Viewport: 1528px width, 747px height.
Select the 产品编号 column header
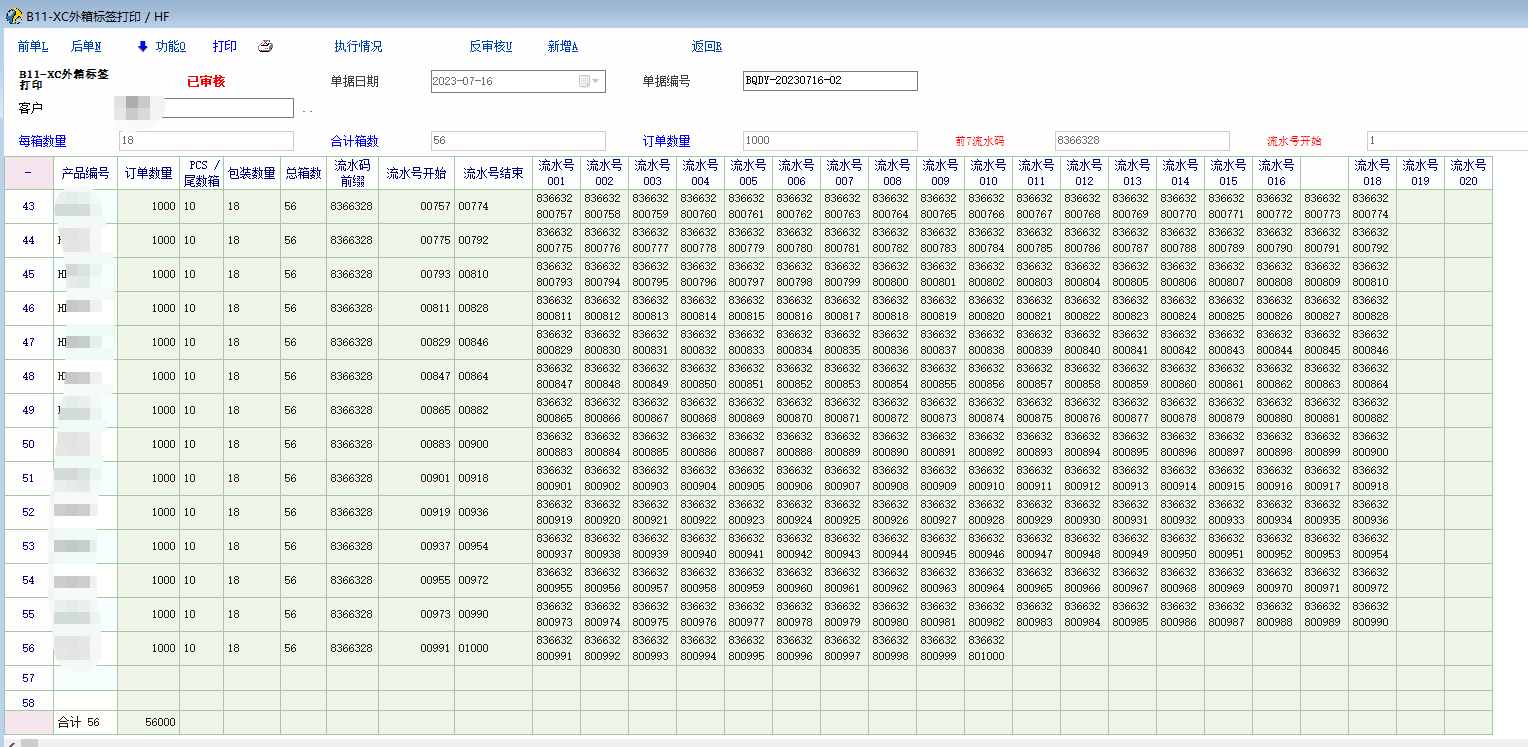tap(85, 173)
